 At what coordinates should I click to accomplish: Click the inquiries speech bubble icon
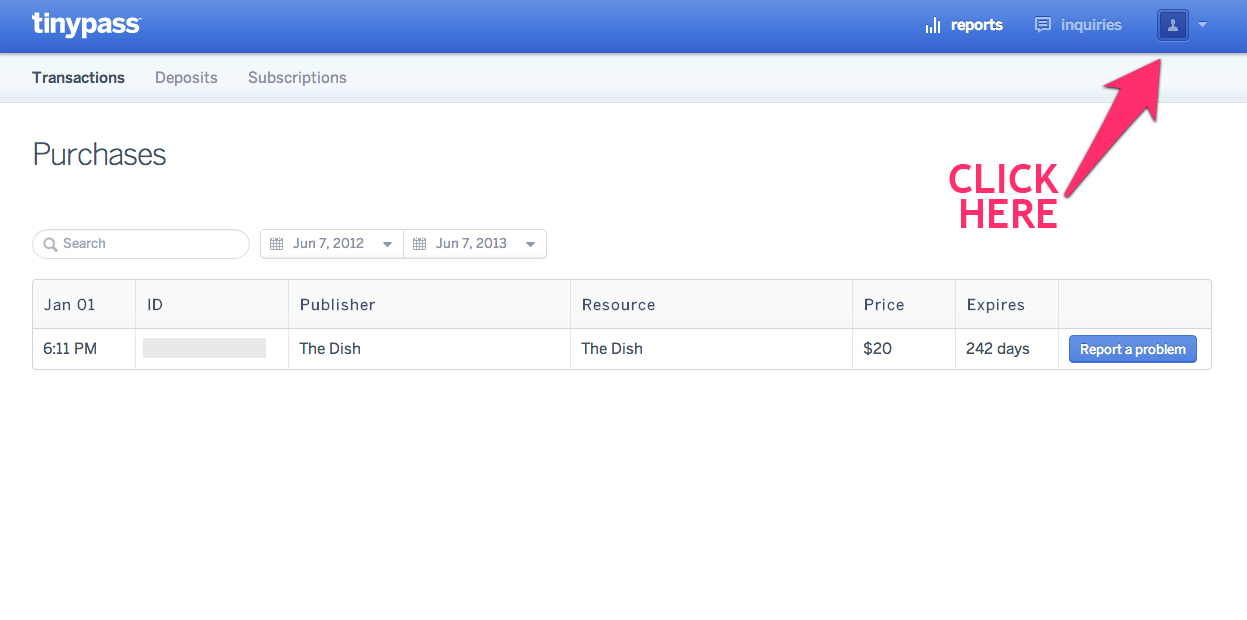click(x=1043, y=25)
